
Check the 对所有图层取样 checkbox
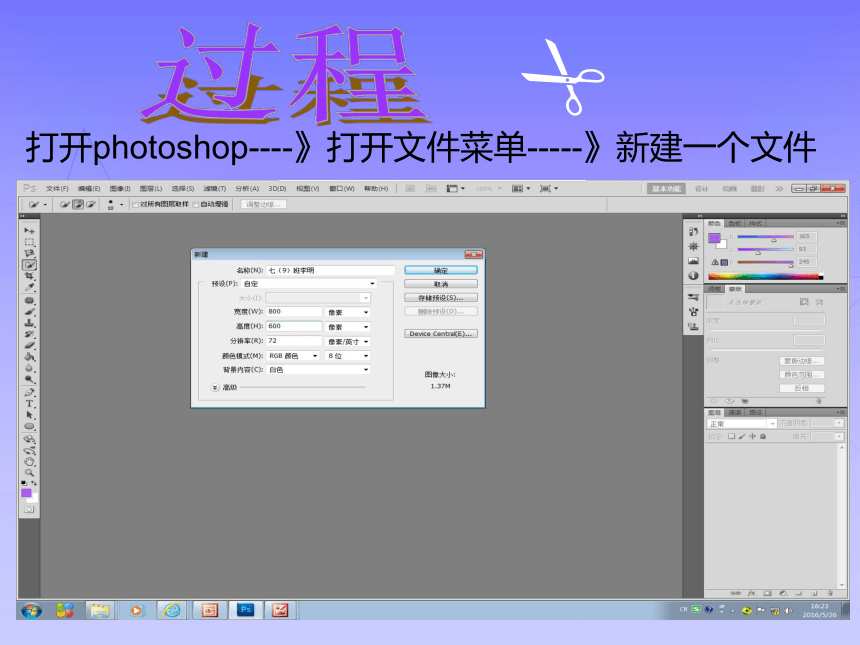[x=135, y=205]
